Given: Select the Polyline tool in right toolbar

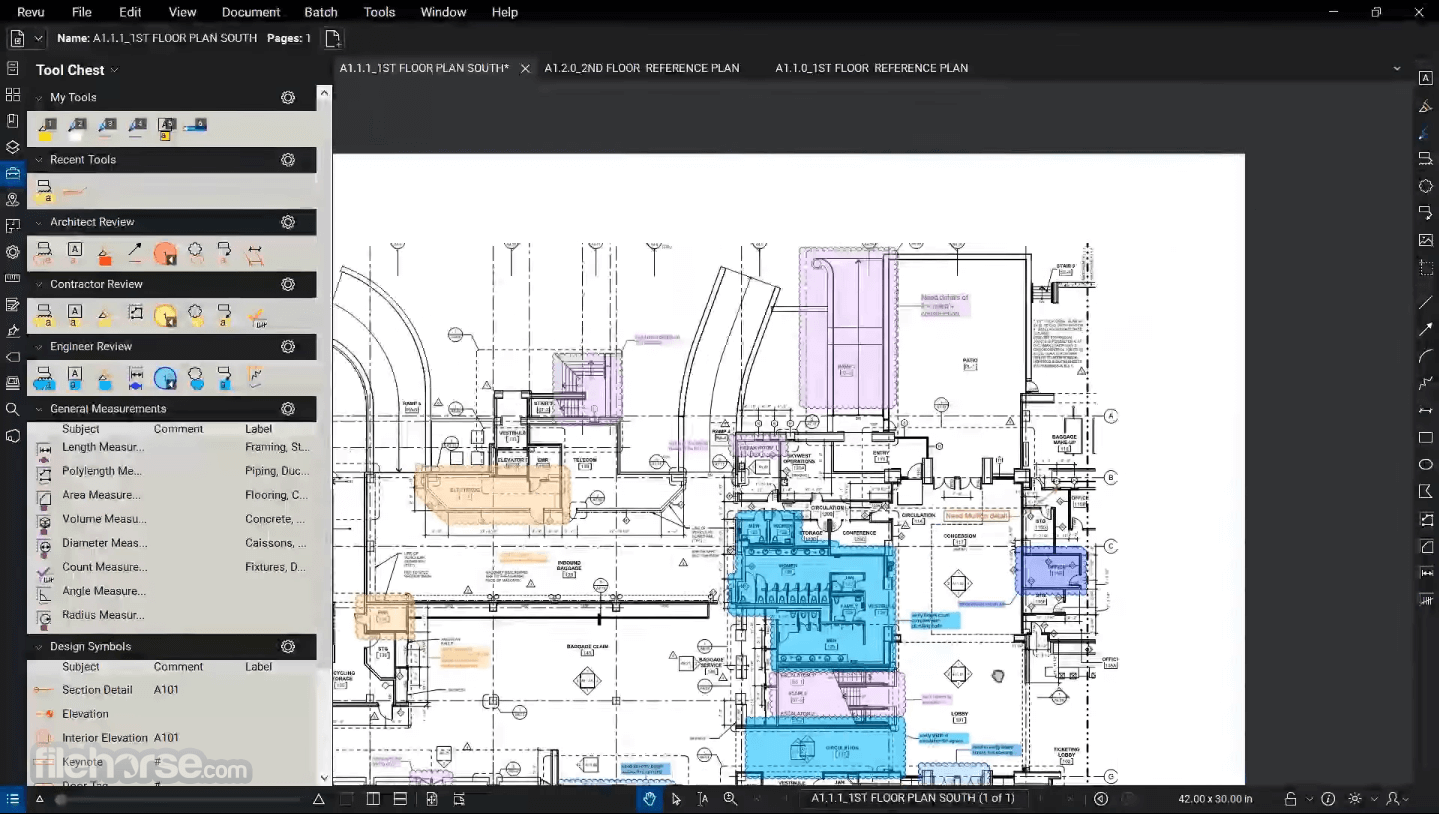Looking at the screenshot, I should [1426, 384].
